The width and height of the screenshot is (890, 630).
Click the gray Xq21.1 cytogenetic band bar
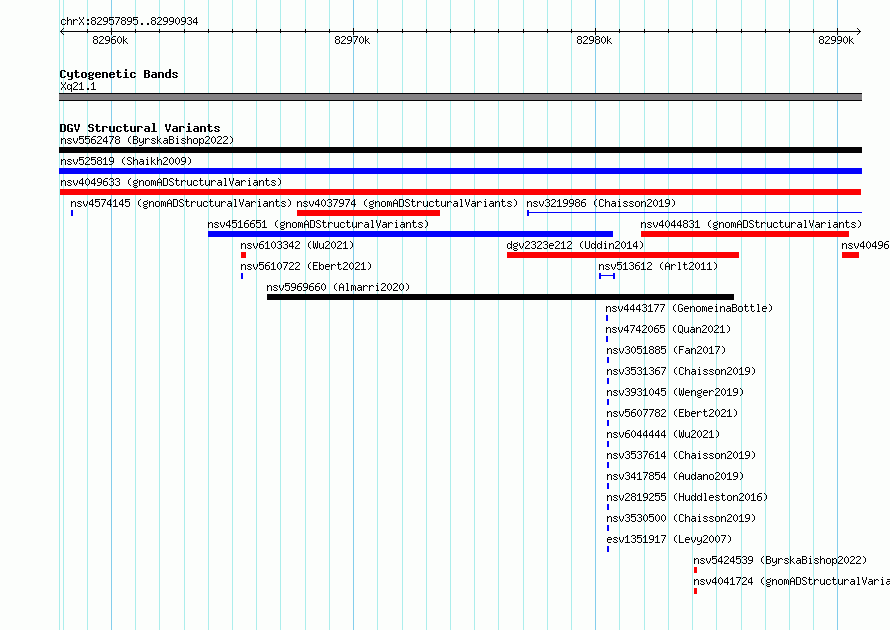pyautogui.click(x=460, y=97)
